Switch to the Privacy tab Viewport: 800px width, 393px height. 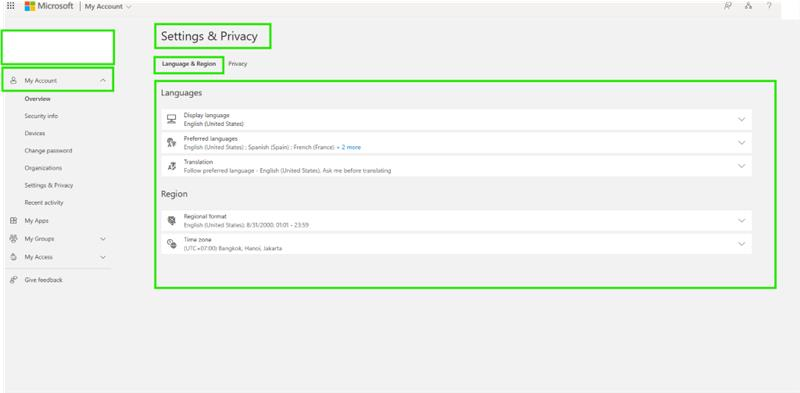pyautogui.click(x=238, y=64)
